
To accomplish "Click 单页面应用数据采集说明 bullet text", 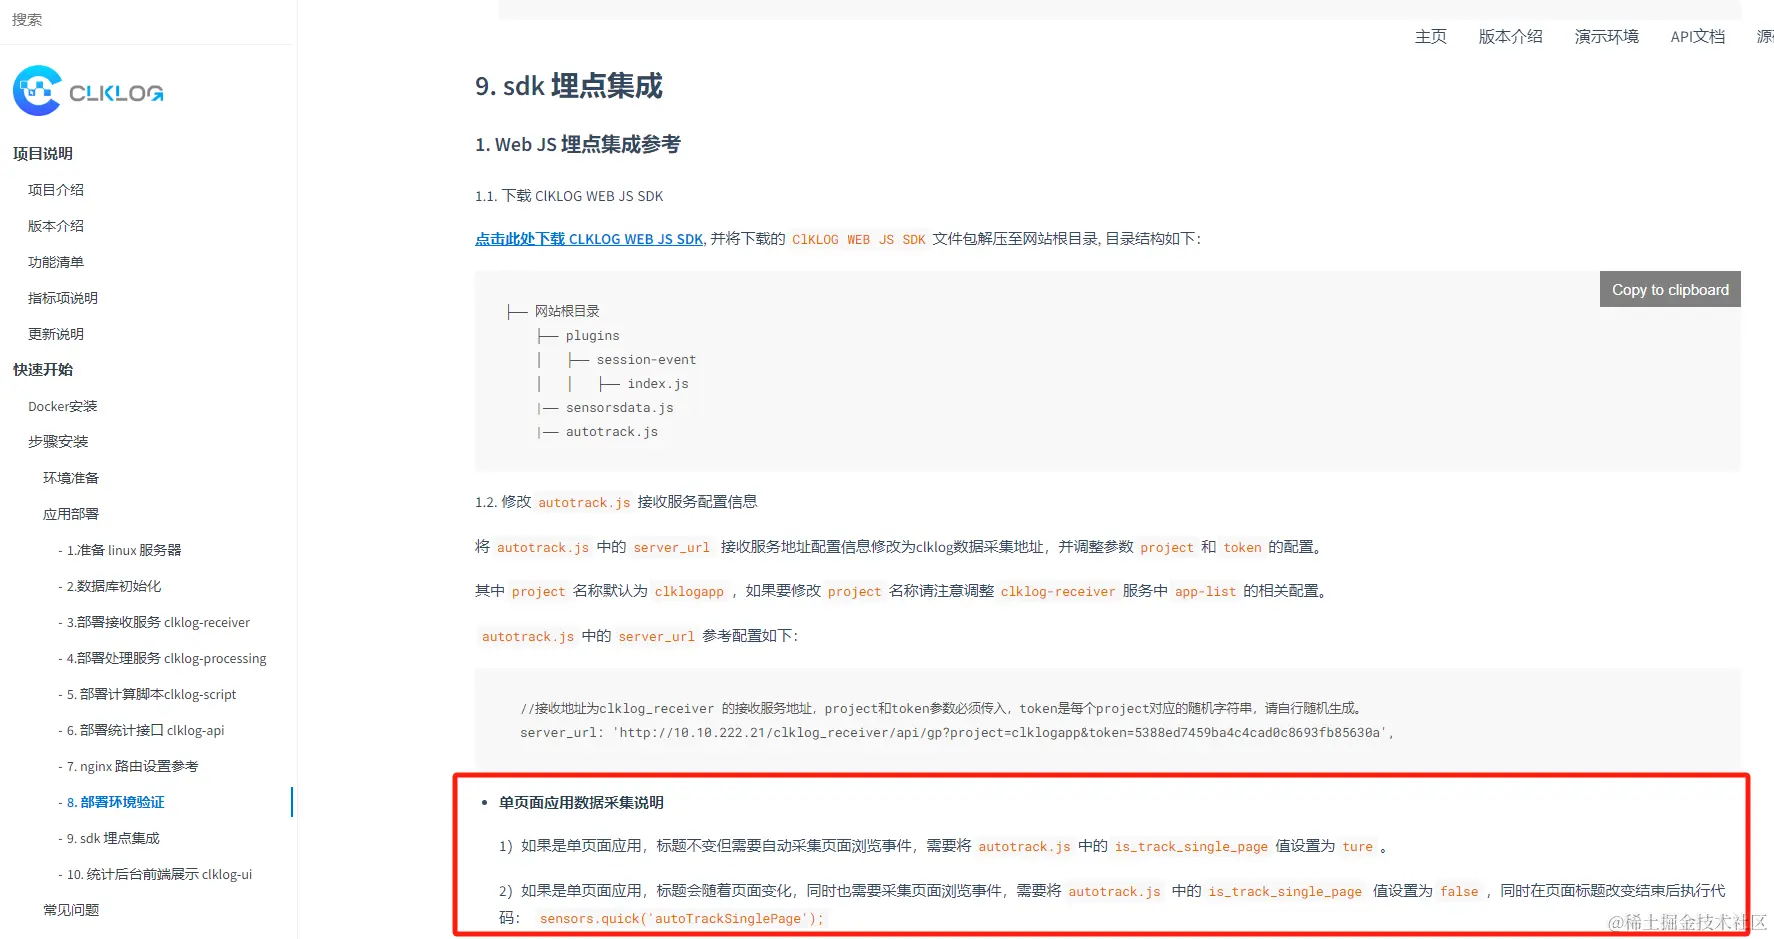I will [581, 802].
